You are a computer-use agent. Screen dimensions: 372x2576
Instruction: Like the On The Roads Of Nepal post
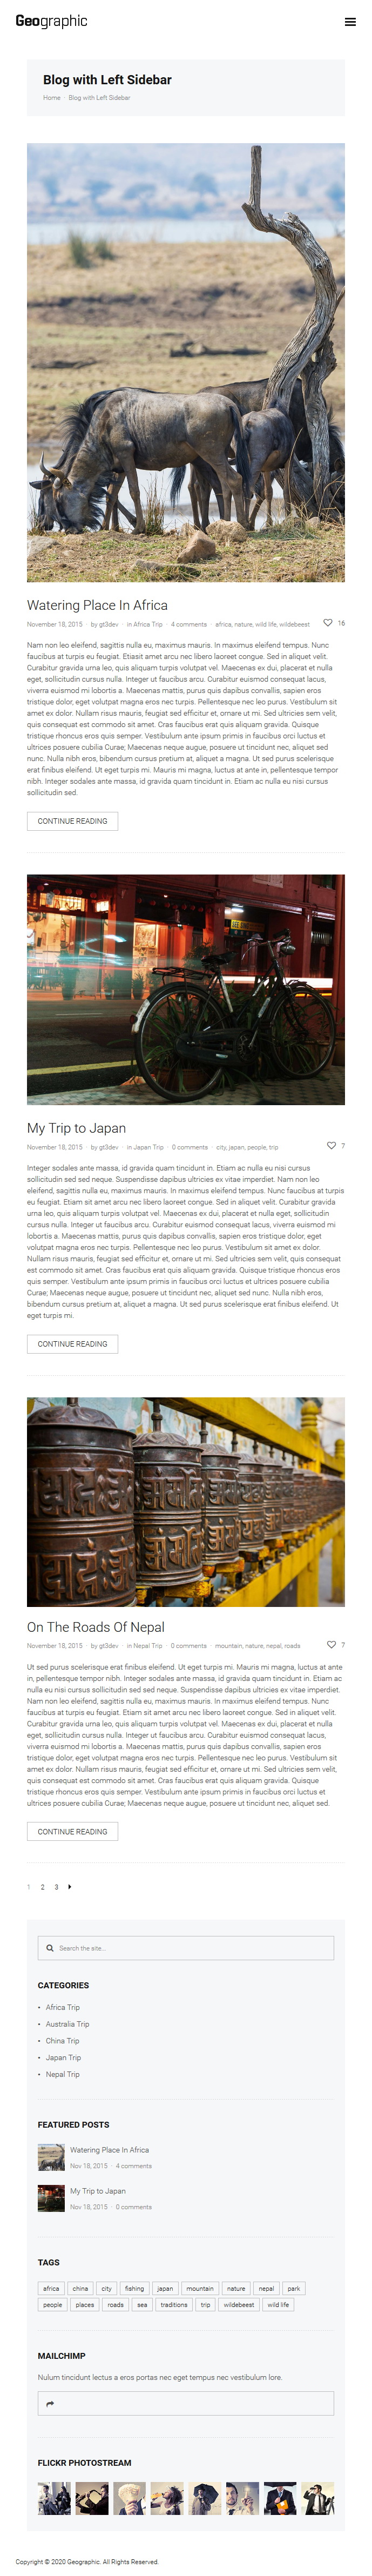point(331,1644)
